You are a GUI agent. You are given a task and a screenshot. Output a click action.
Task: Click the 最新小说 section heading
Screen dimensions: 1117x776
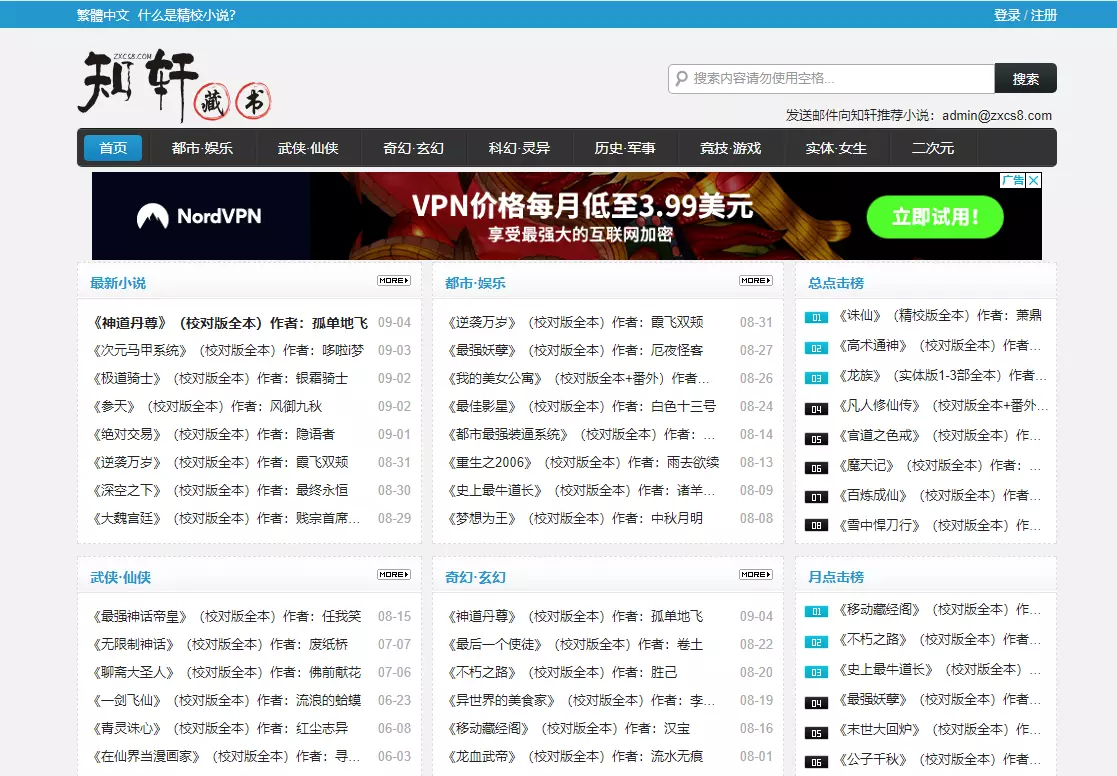click(118, 283)
